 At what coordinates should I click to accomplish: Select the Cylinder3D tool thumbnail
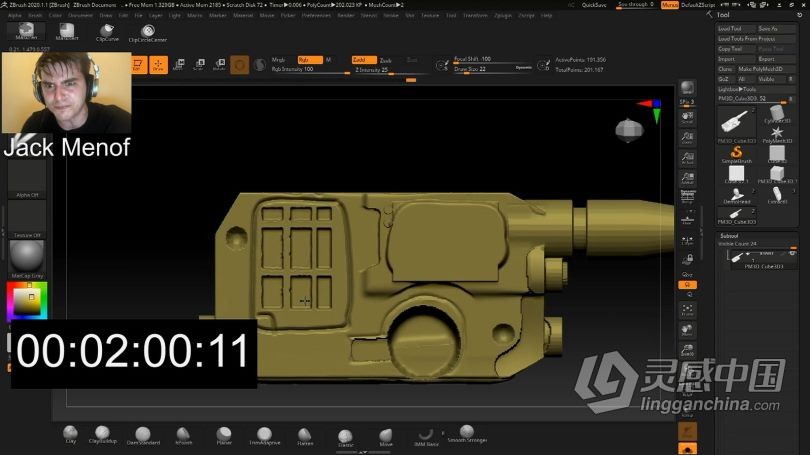tap(776, 115)
